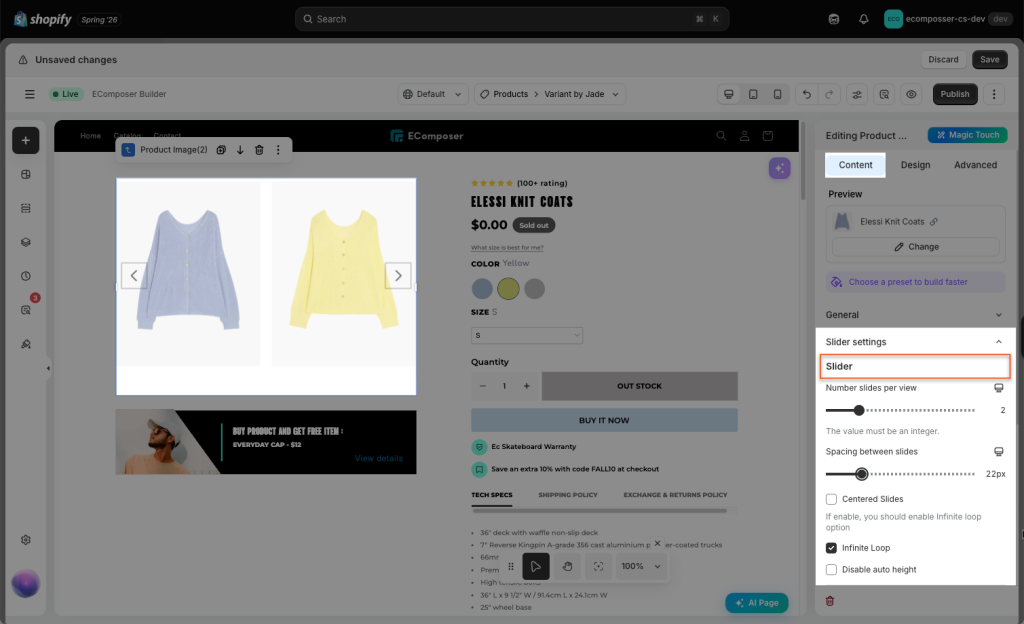Click Choose a preset to build faster
The width and height of the screenshot is (1024, 624).
(915, 282)
